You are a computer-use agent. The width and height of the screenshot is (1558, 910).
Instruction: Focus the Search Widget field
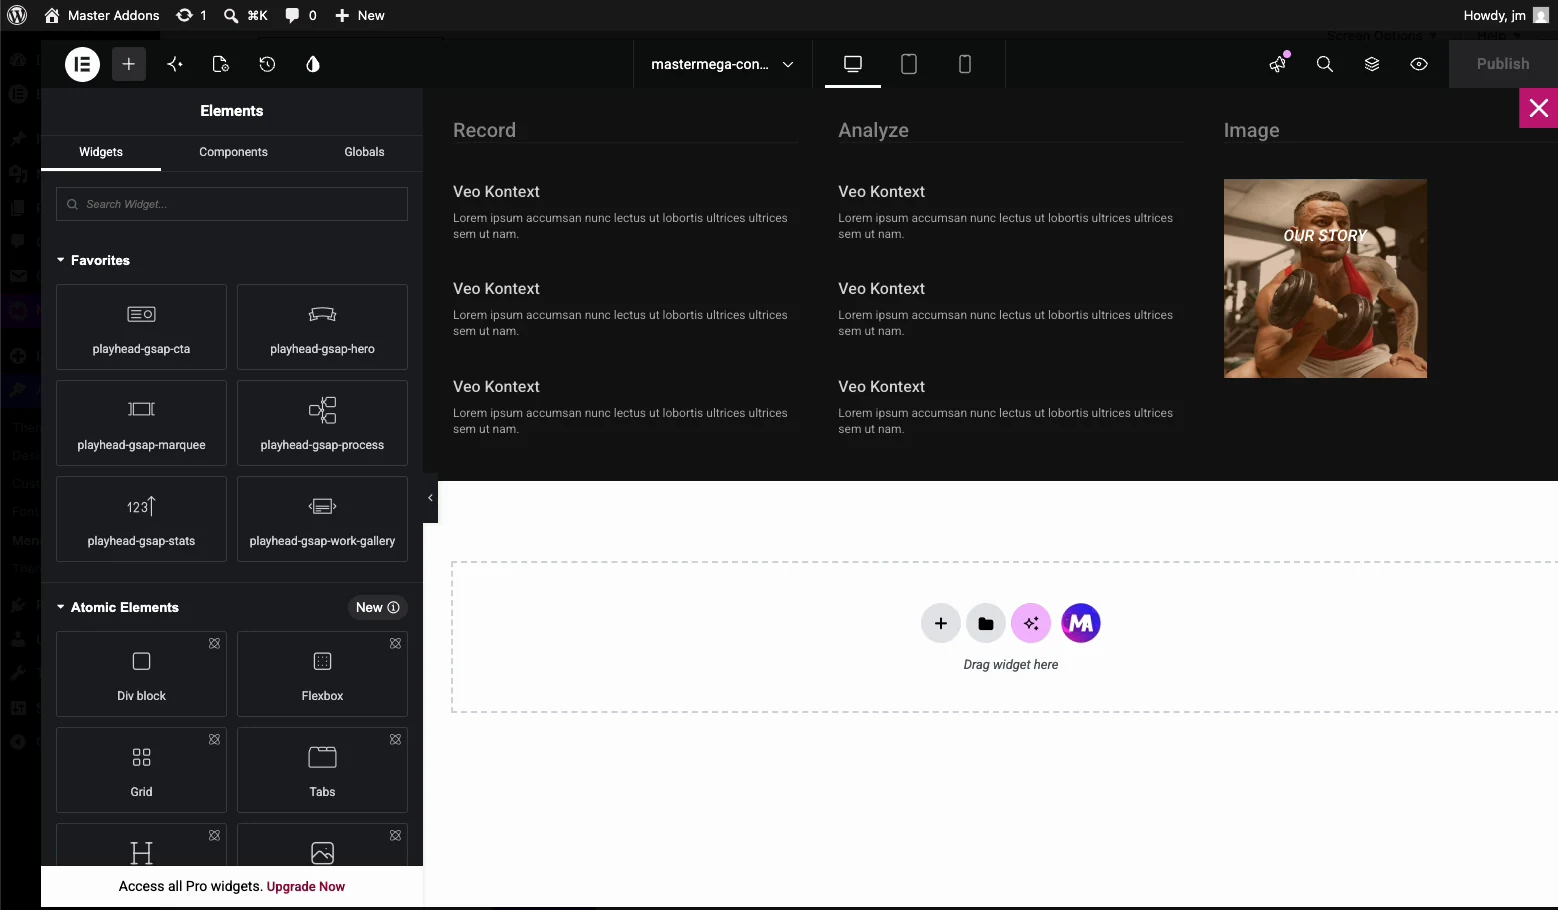tap(232, 204)
